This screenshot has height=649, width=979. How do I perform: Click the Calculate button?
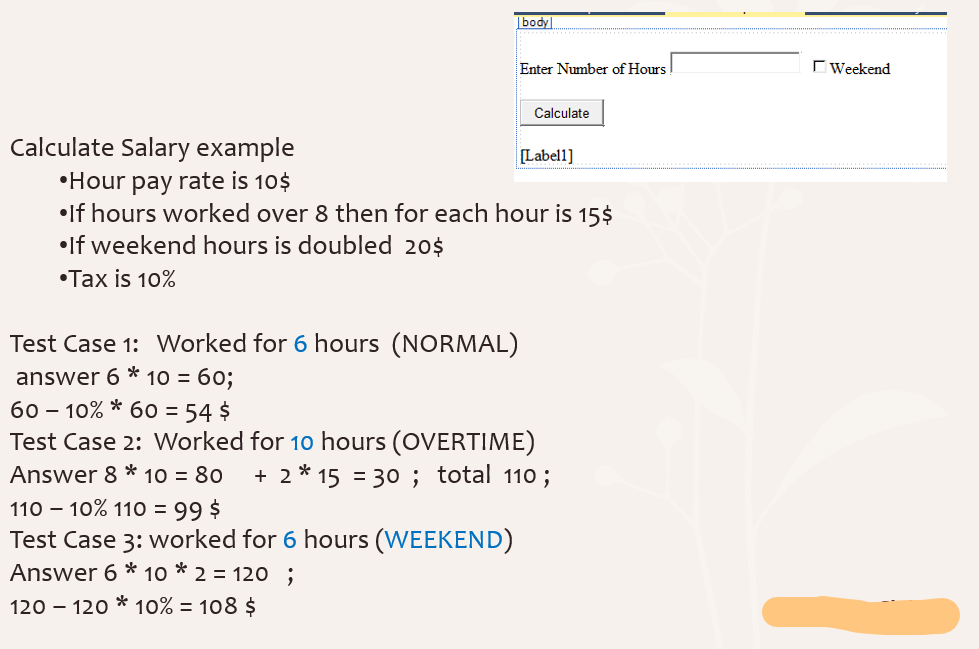561,112
